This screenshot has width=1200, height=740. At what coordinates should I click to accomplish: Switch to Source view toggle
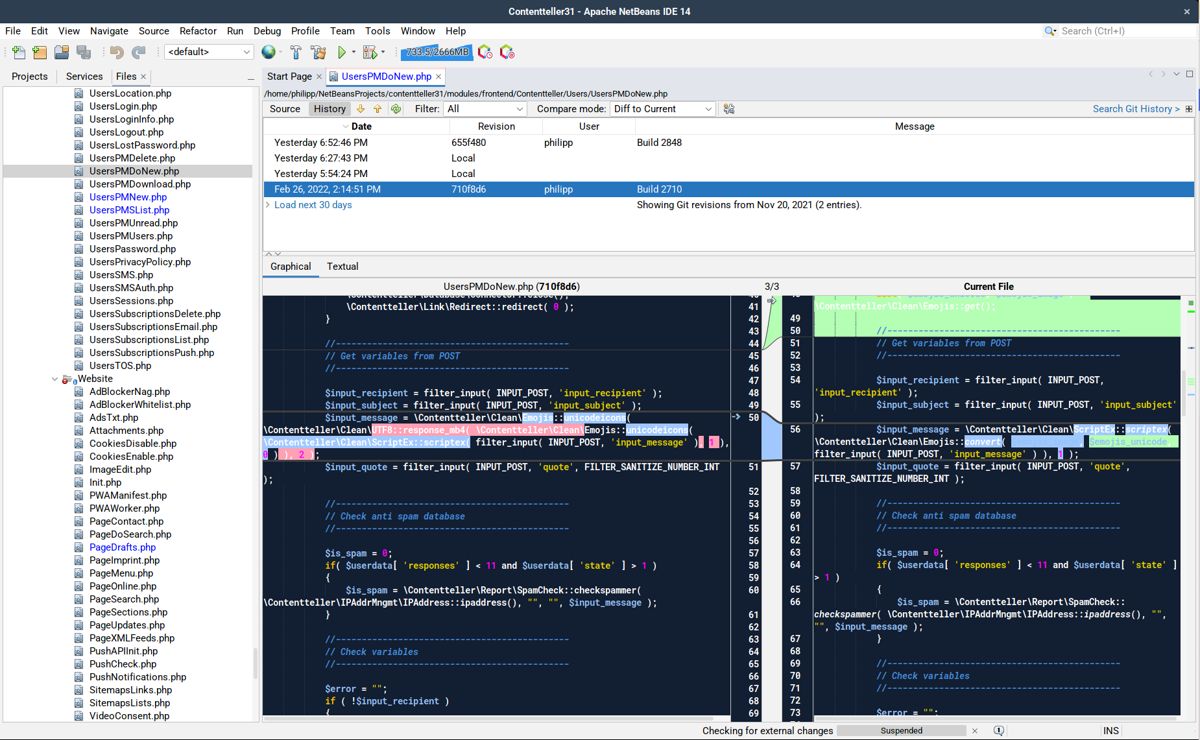click(285, 109)
